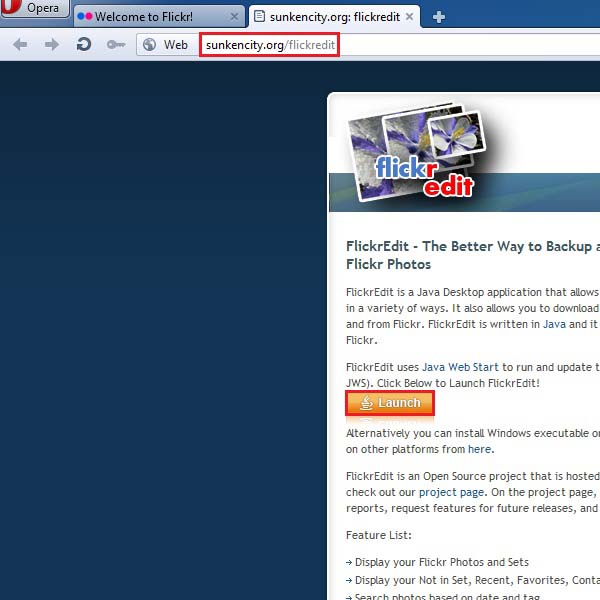
Task: Open the Opera menu button
Action: click(34, 8)
